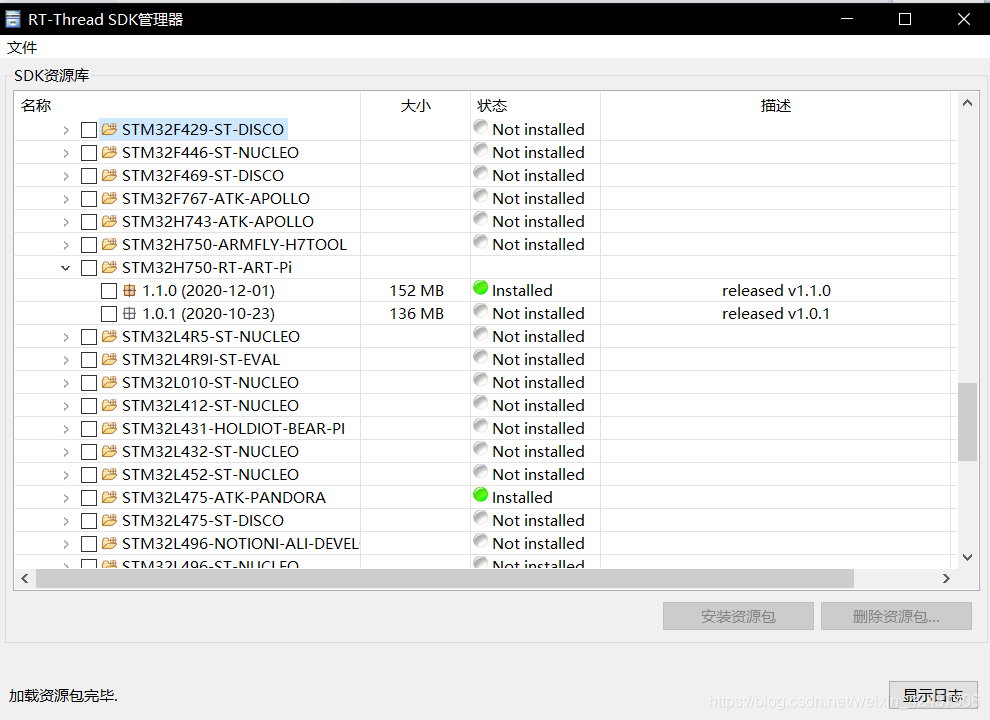Click the vertical scrollbar down arrow
Screen dimensions: 990x720
[967, 557]
